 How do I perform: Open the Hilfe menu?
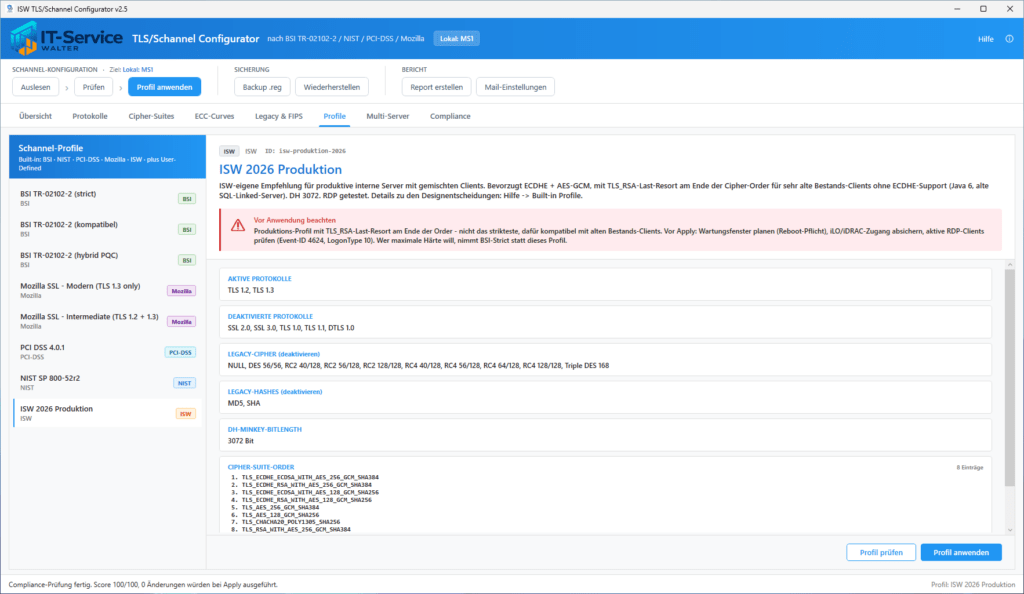[985, 39]
